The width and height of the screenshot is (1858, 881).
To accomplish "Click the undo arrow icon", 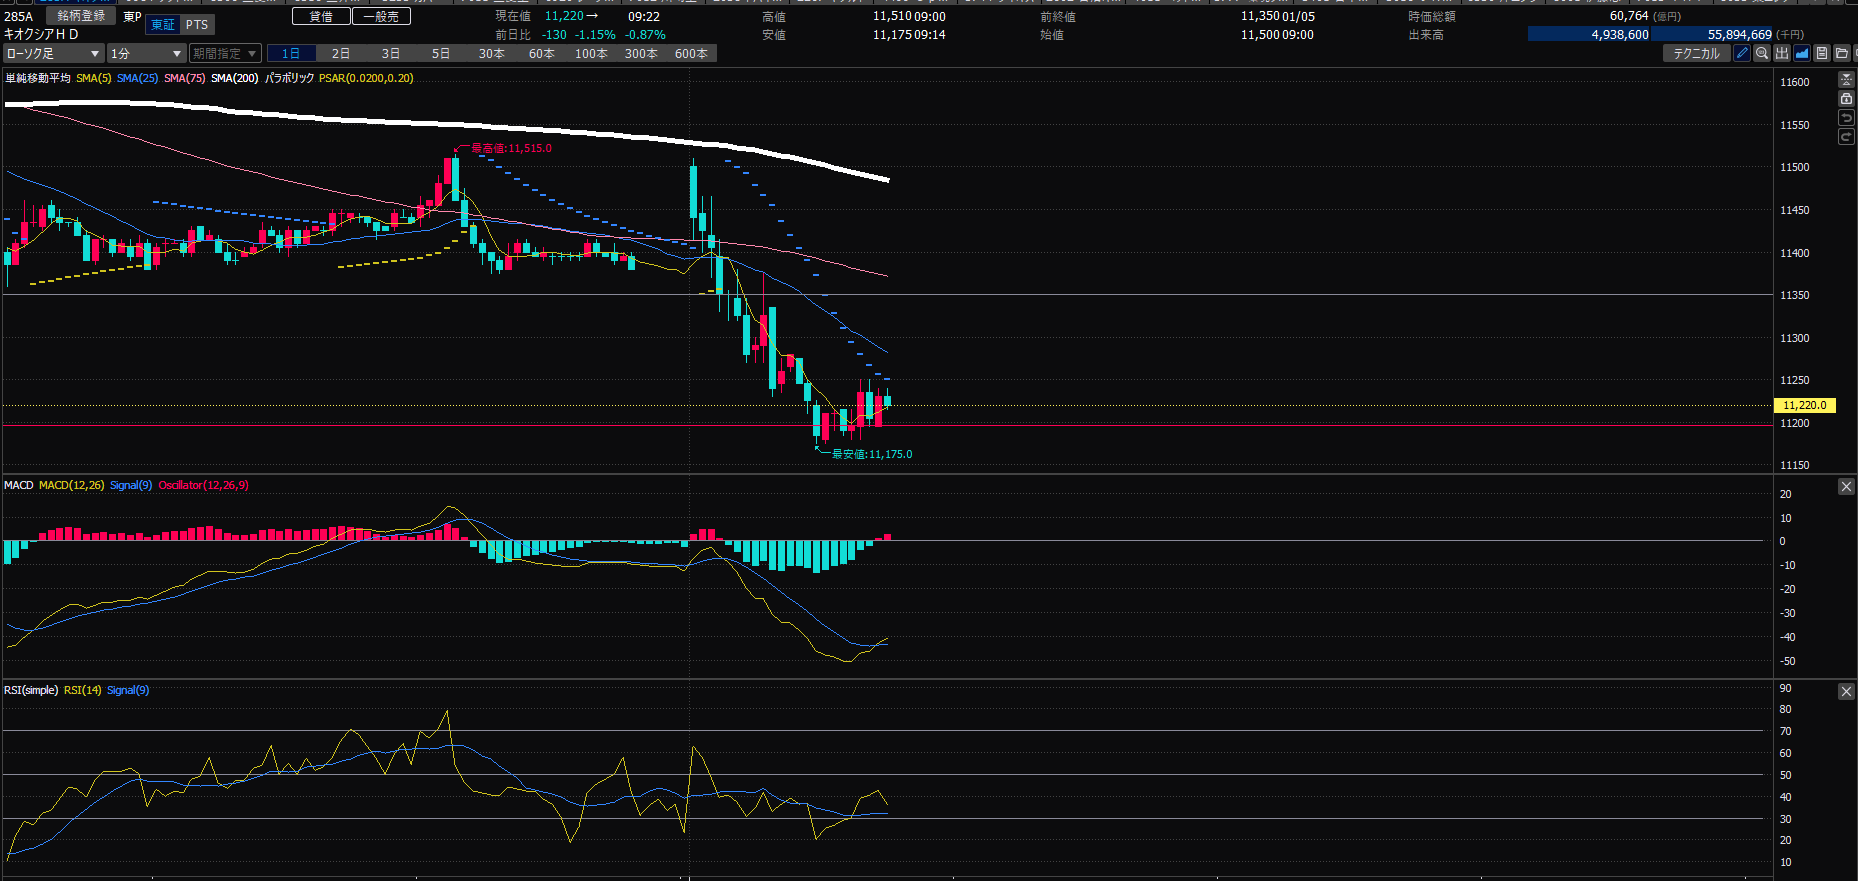I will pos(1846,118).
